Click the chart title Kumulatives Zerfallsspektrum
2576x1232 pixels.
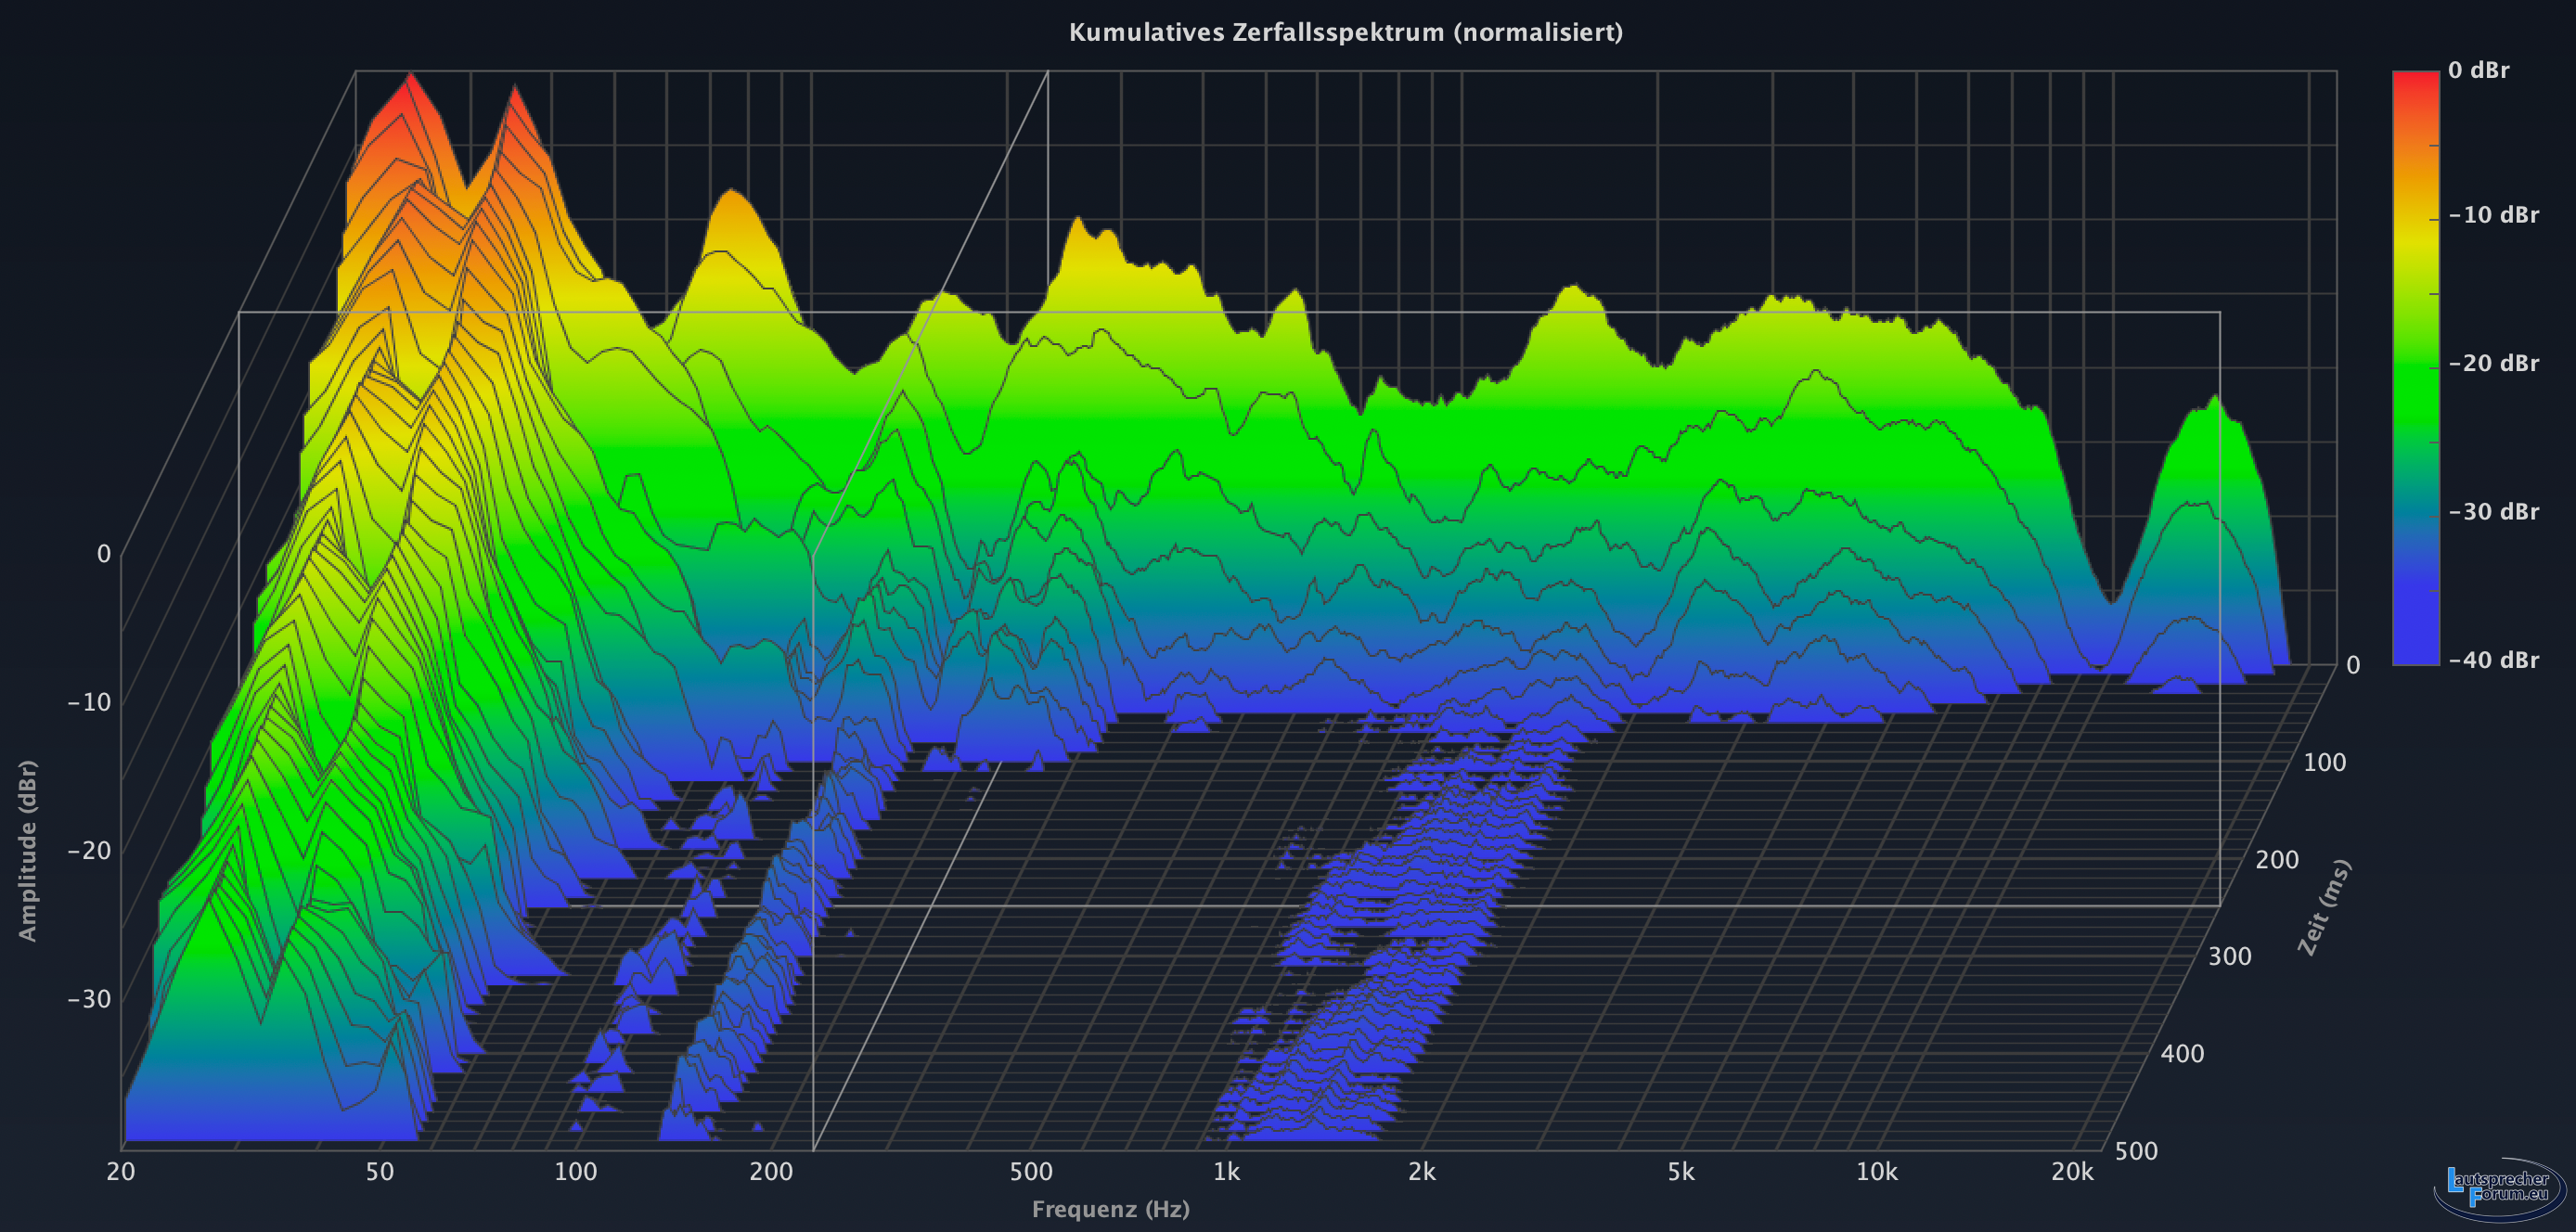(x=1345, y=33)
